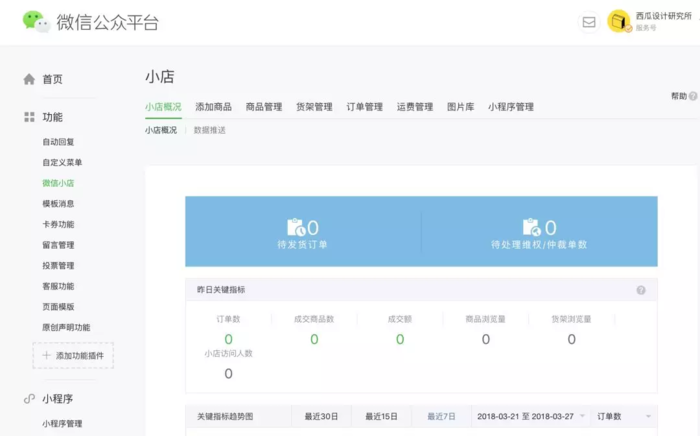The image size is (700, 436).
Task: Click the 昨日关键指标 heading
Action: click(x=221, y=290)
